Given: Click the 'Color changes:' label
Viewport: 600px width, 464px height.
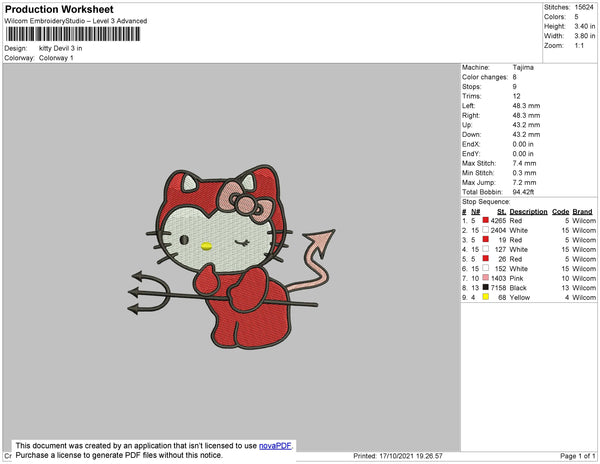Looking at the screenshot, I should 484,77.
